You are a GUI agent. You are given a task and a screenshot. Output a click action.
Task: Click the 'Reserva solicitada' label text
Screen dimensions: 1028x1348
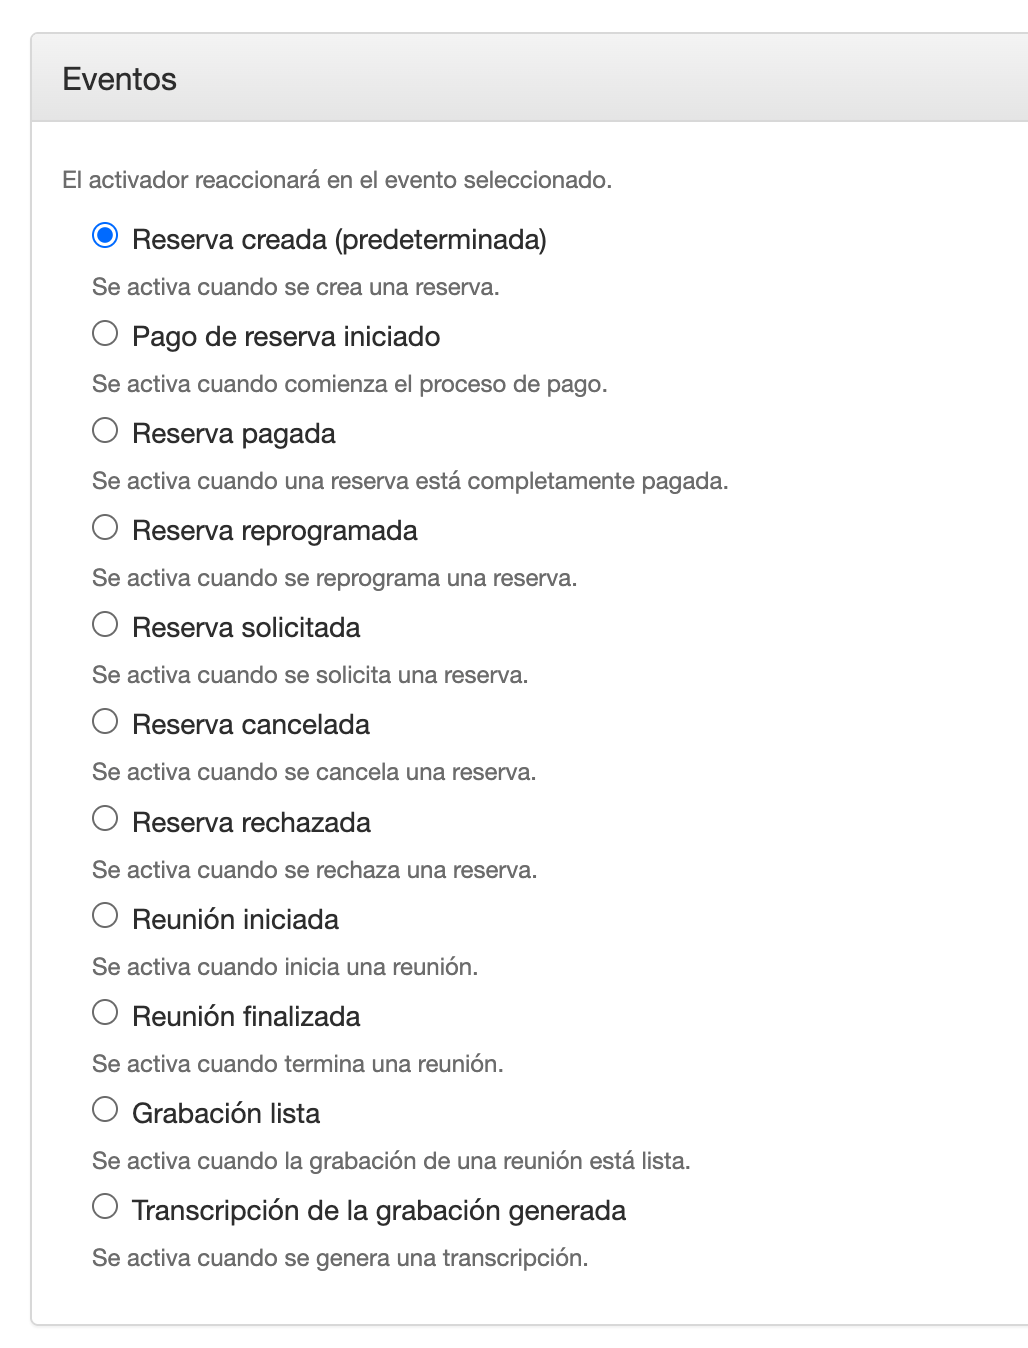(x=246, y=628)
